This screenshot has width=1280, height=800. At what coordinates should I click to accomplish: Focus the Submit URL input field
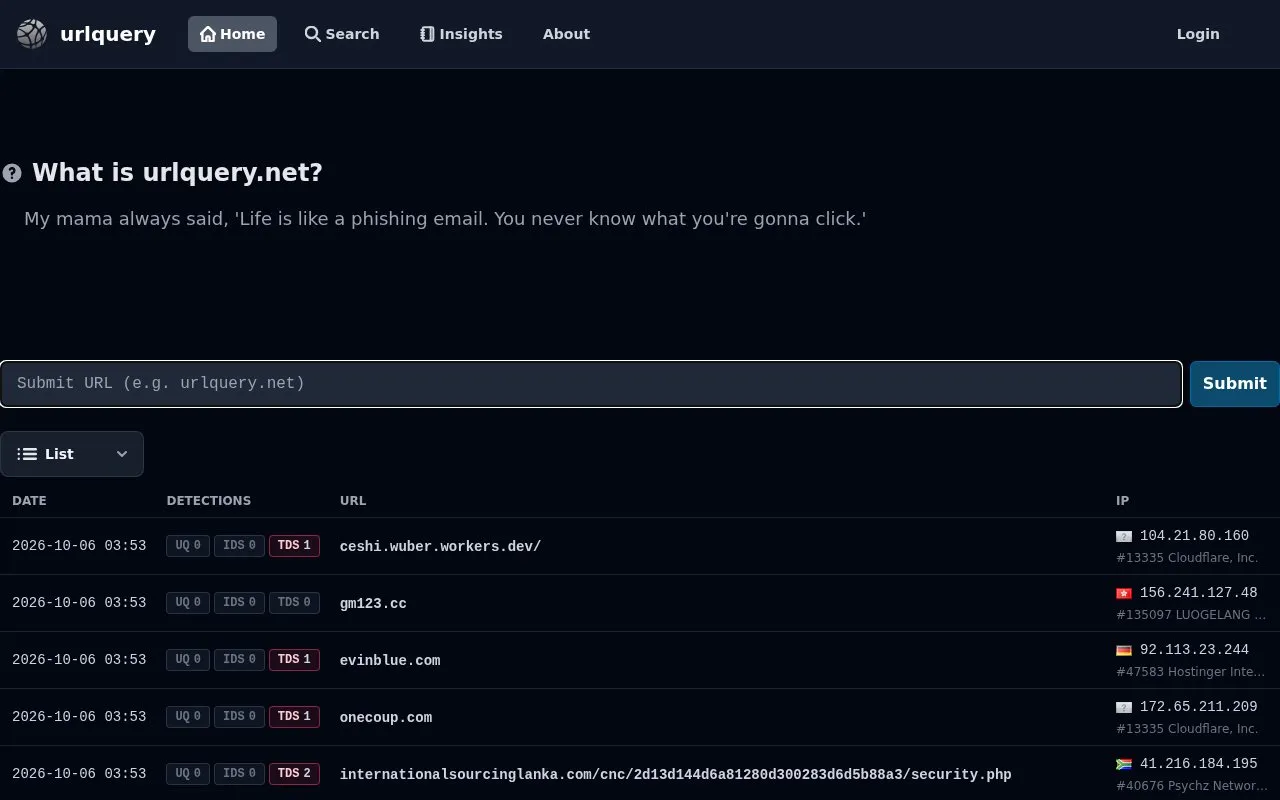pos(591,384)
